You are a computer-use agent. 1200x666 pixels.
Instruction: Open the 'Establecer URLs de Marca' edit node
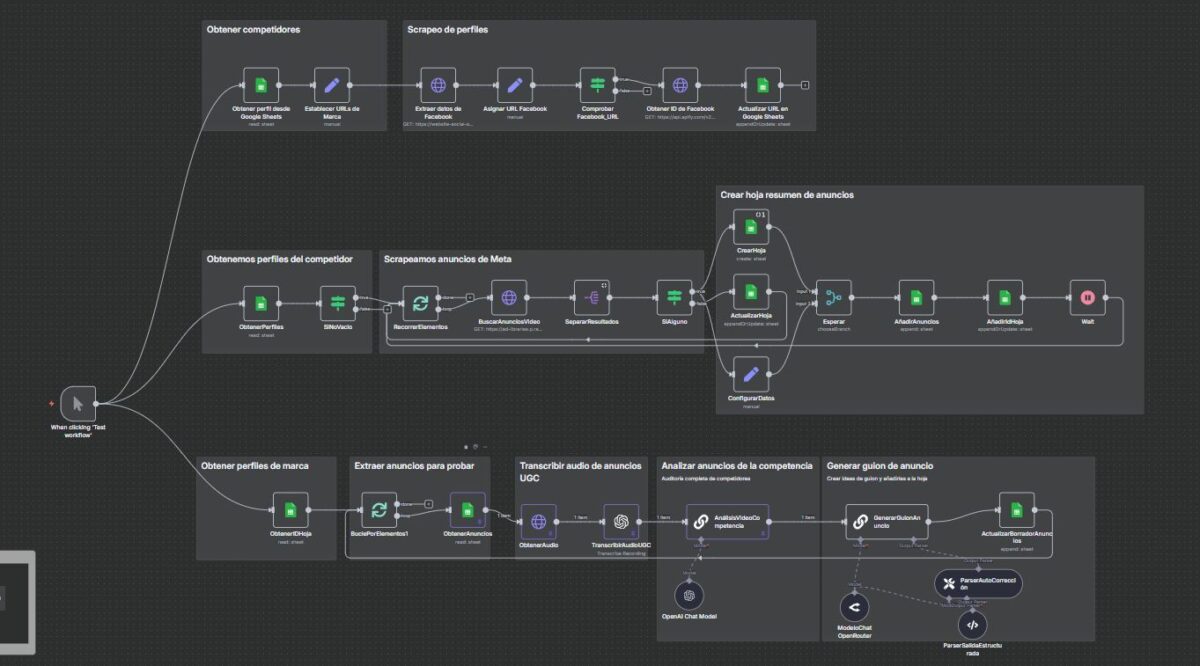[x=331, y=85]
